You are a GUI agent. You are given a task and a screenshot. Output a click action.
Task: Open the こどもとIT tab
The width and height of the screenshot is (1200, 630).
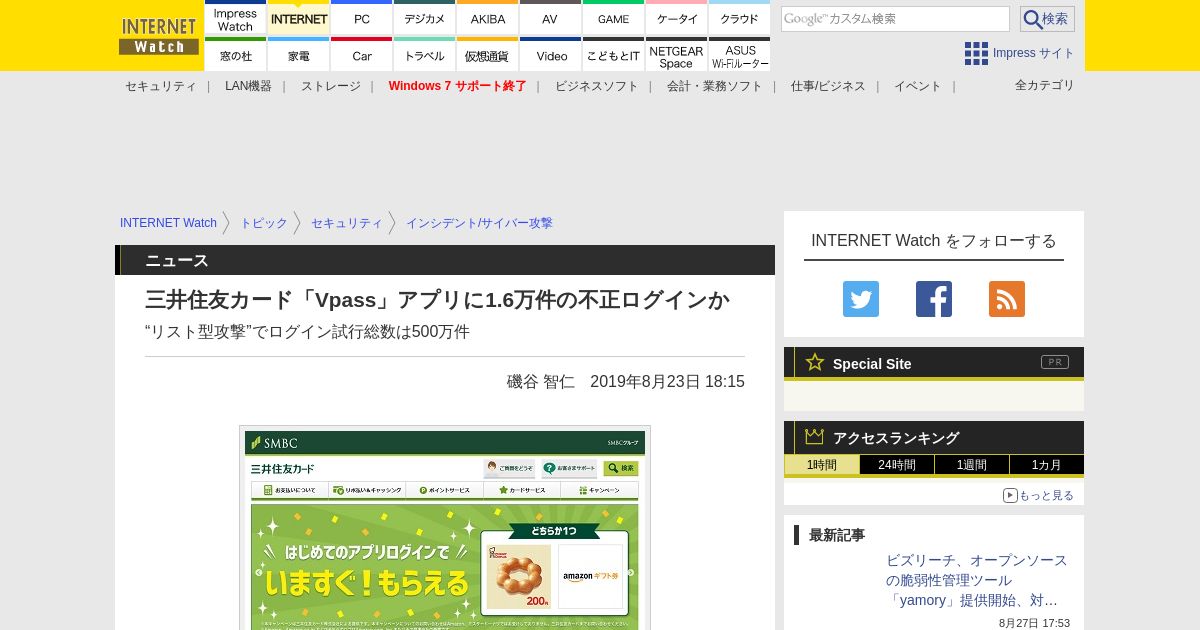point(613,55)
